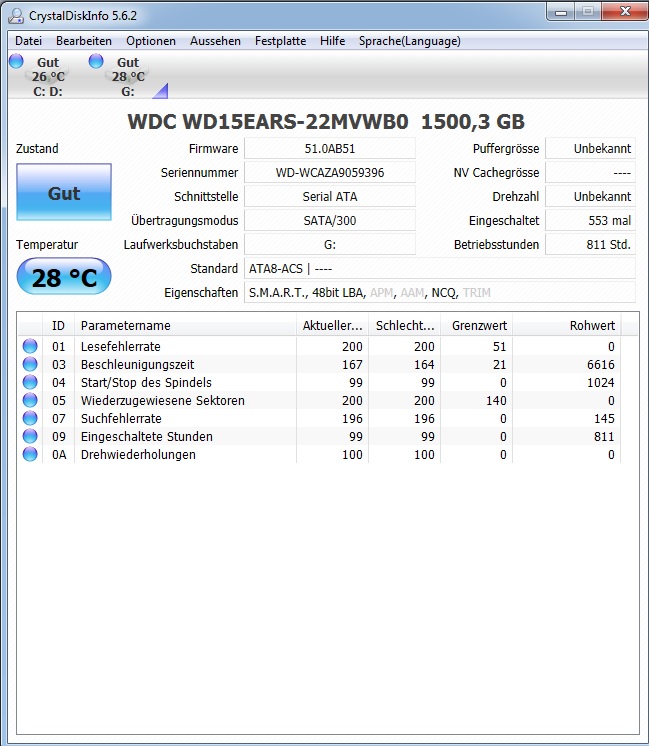This screenshot has height=746, width=649.
Task: Click status orb for Beschleunigungszeit row
Action: coord(30,364)
